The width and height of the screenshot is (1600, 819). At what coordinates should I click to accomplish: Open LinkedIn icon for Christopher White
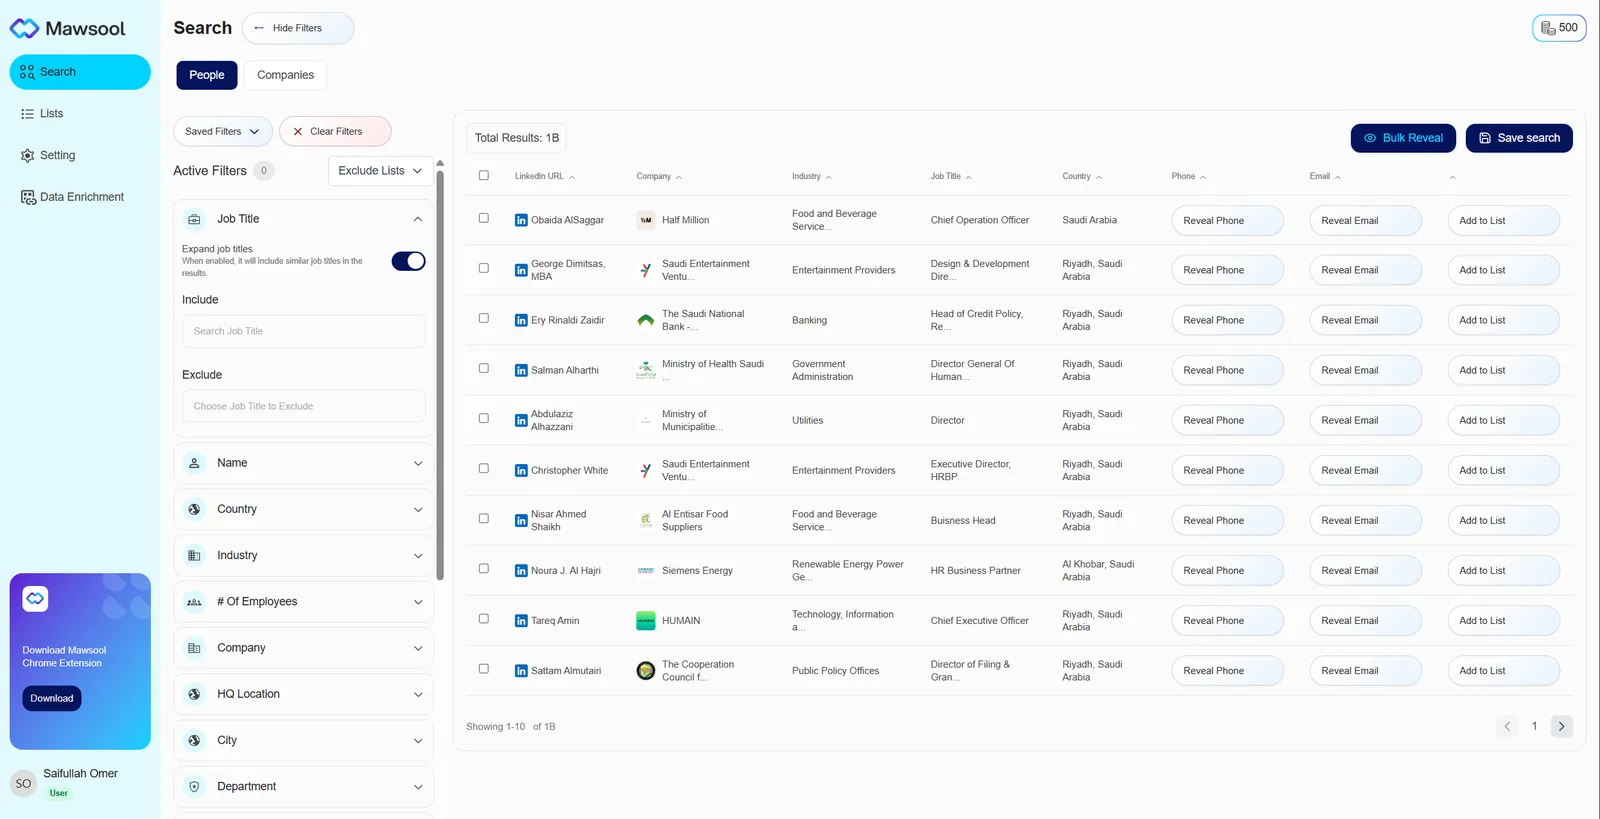click(x=521, y=471)
